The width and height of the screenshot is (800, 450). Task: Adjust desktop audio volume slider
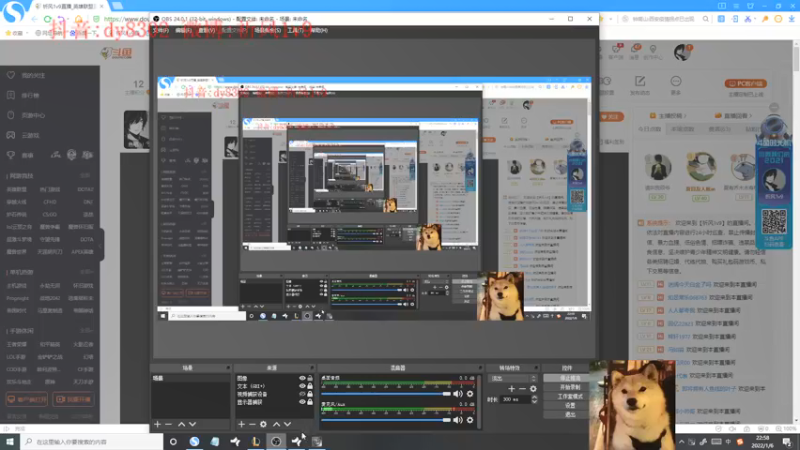(386, 394)
